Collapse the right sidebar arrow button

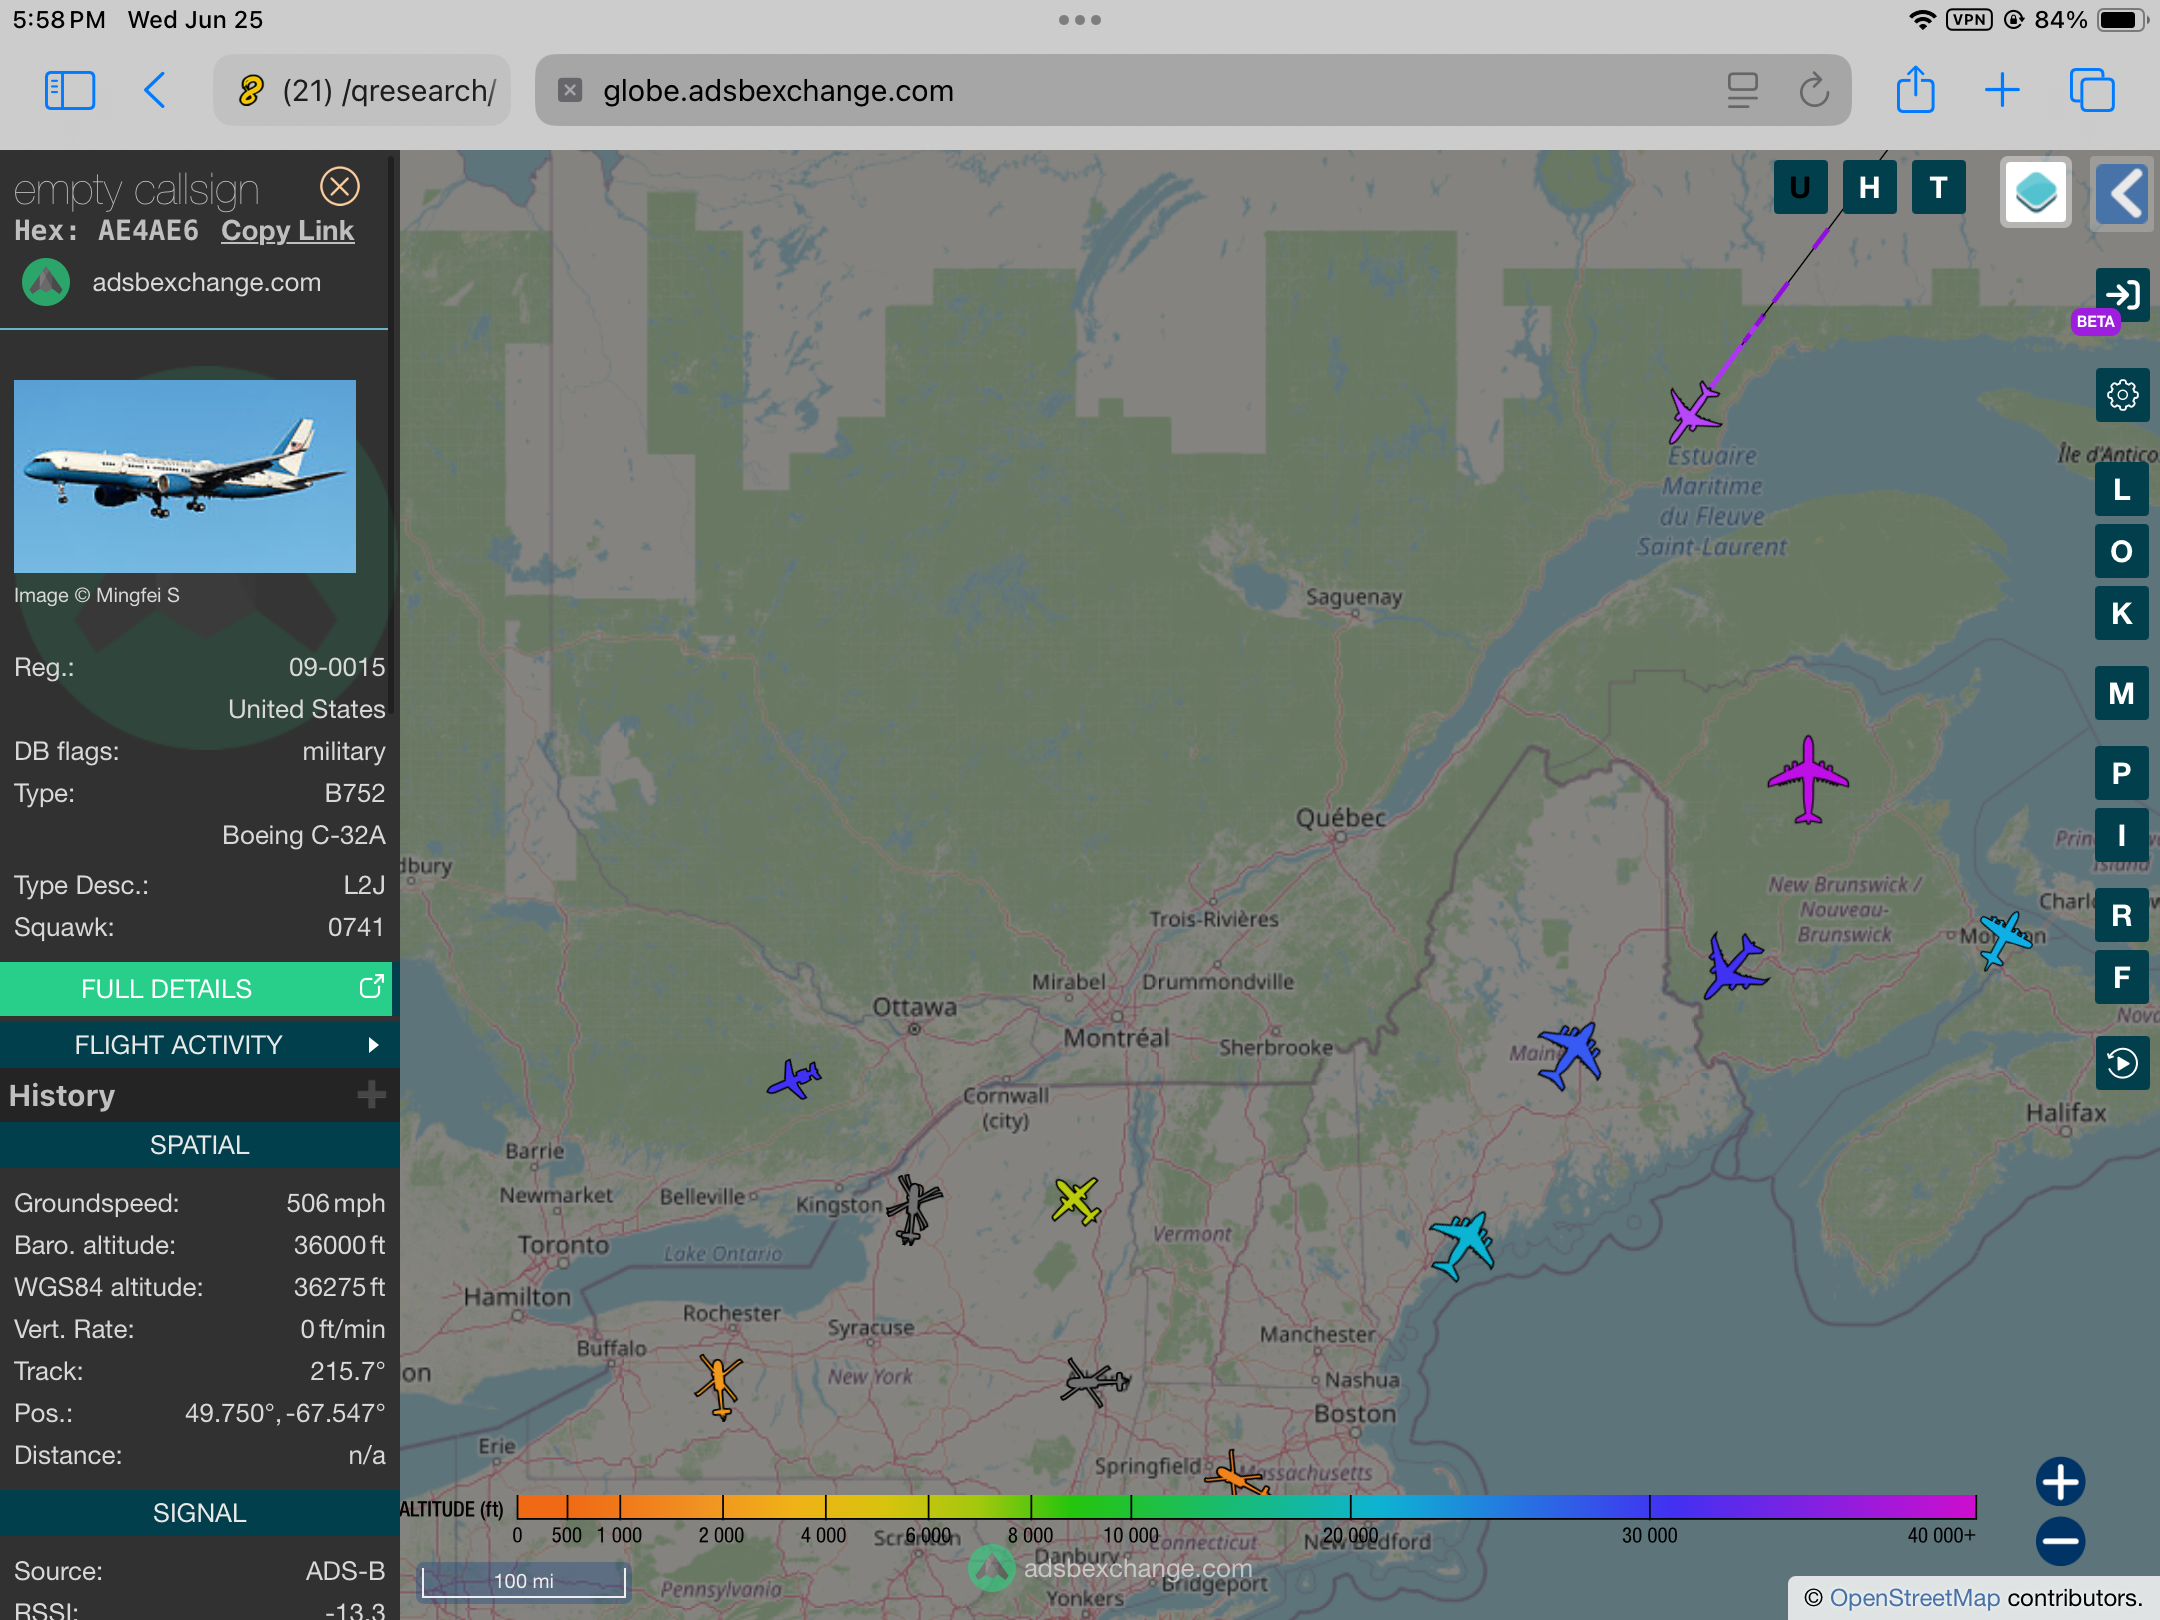tap(2122, 192)
